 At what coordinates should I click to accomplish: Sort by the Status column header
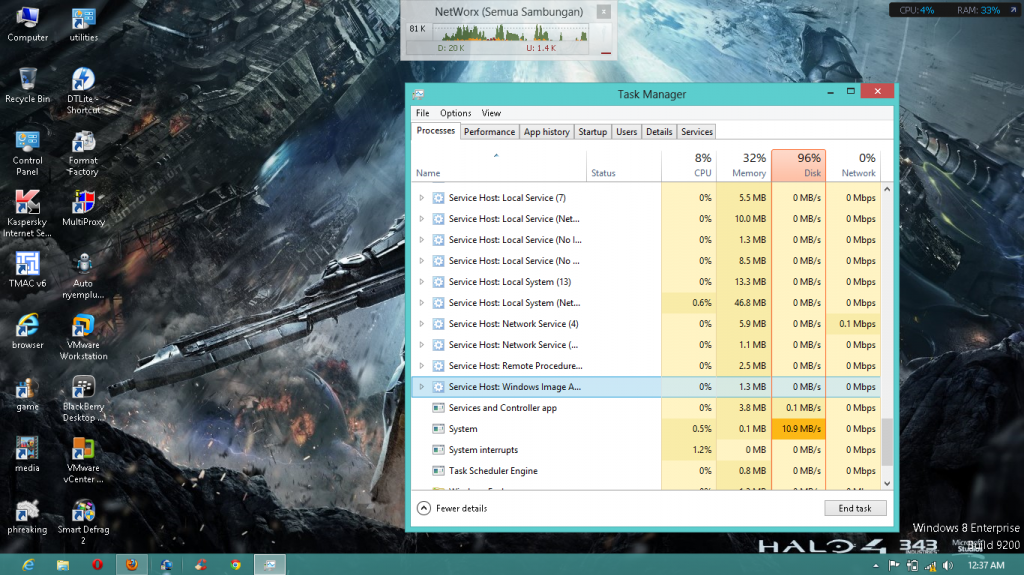coord(624,165)
